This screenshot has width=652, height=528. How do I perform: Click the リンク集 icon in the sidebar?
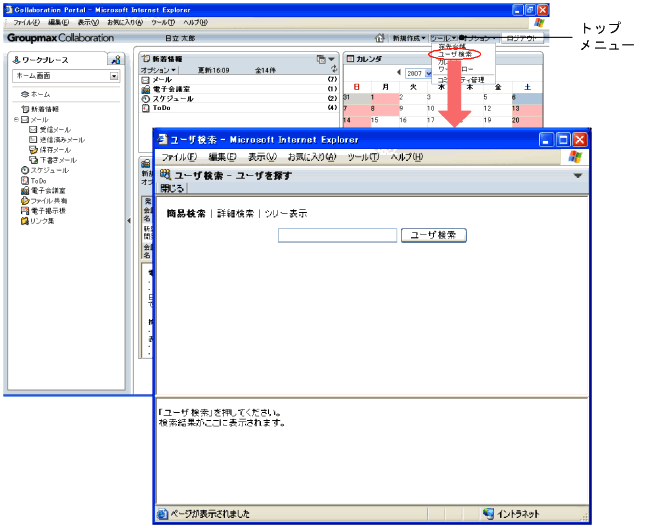coord(25,221)
